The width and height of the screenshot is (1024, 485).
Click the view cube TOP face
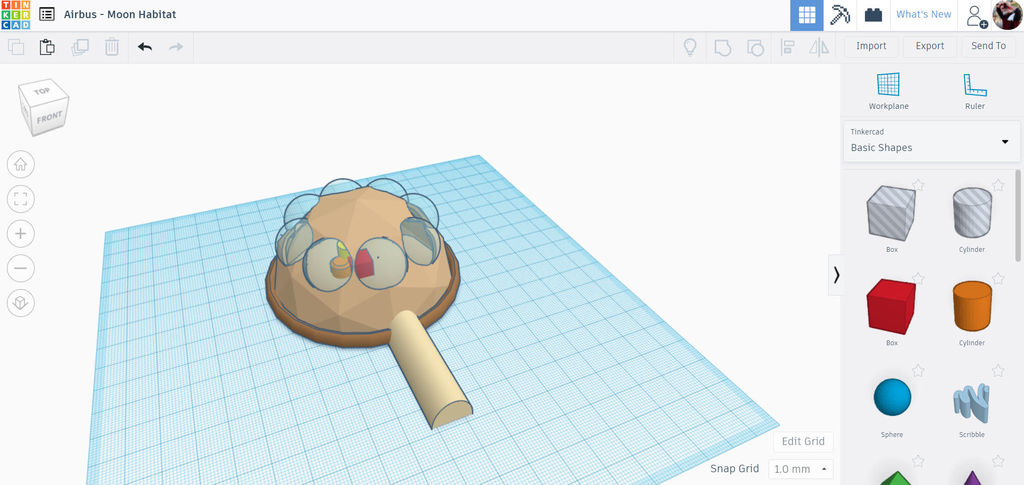[x=42, y=91]
